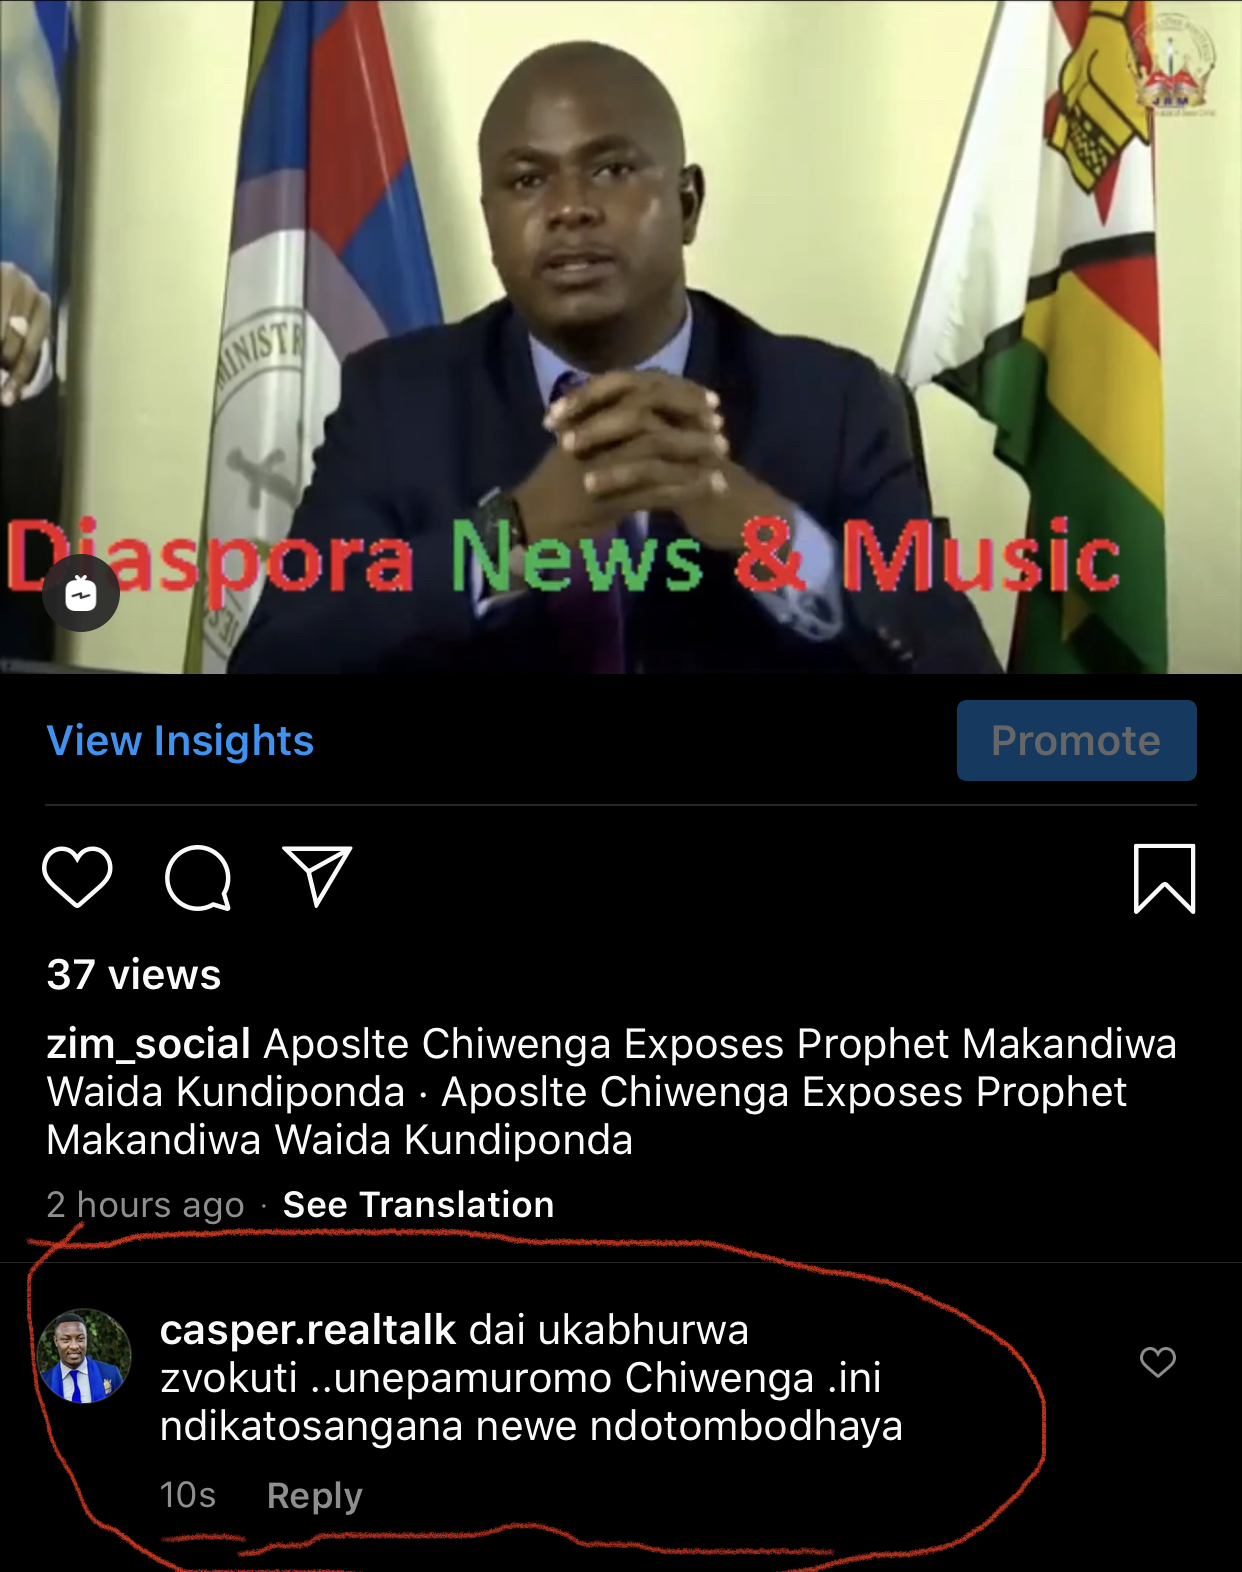
Task: Save post with bookmark icon
Action: pyautogui.click(x=1164, y=878)
